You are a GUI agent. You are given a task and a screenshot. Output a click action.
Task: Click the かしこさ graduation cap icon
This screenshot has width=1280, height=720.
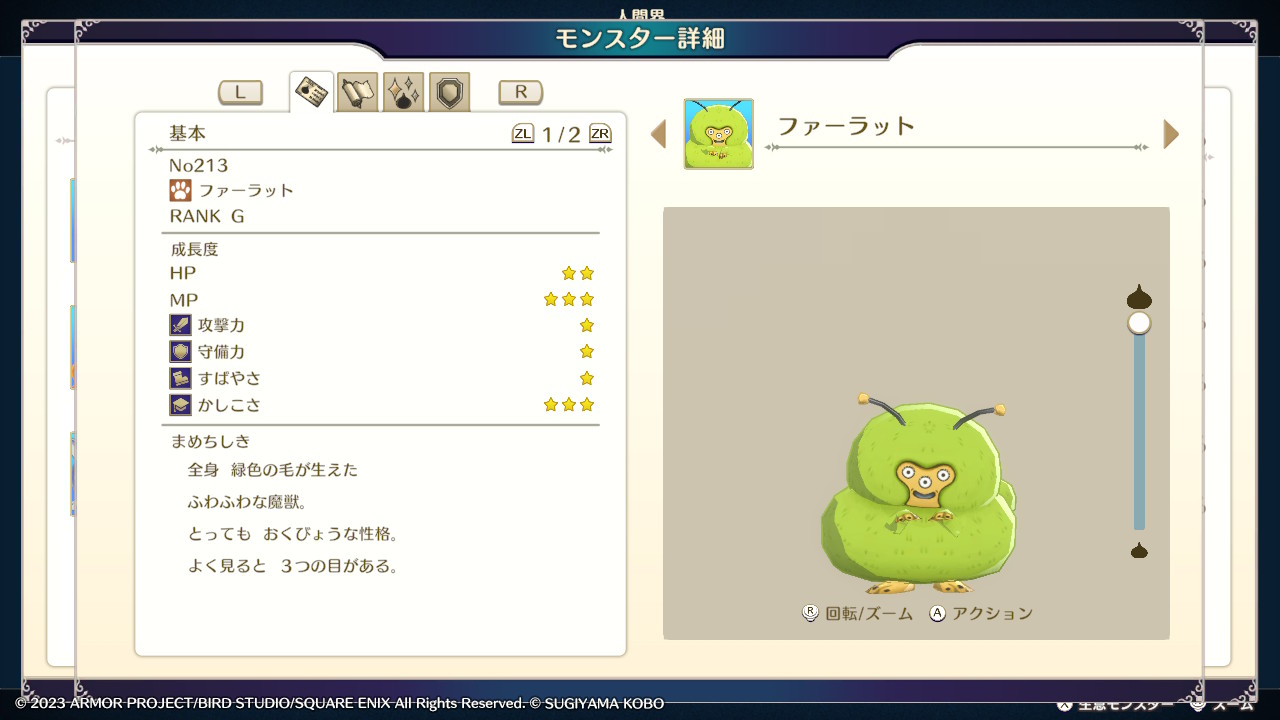[x=180, y=405]
